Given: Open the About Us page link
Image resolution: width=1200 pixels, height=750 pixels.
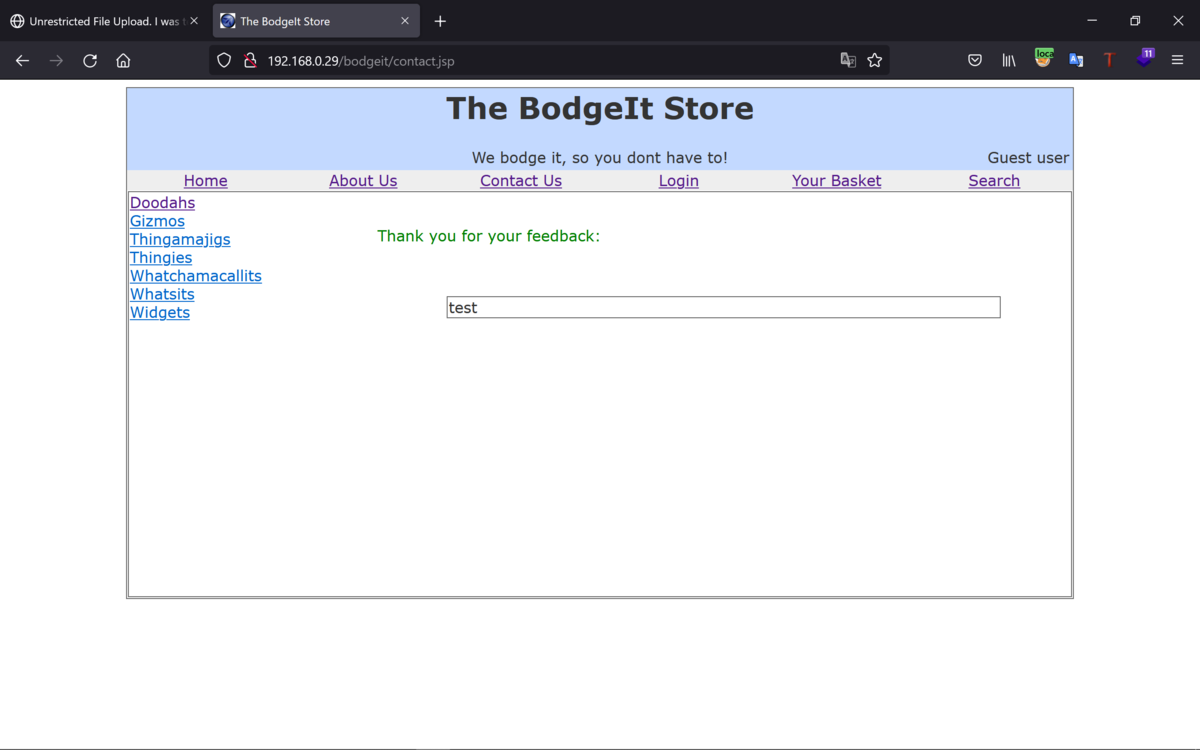Looking at the screenshot, I should pos(363,181).
